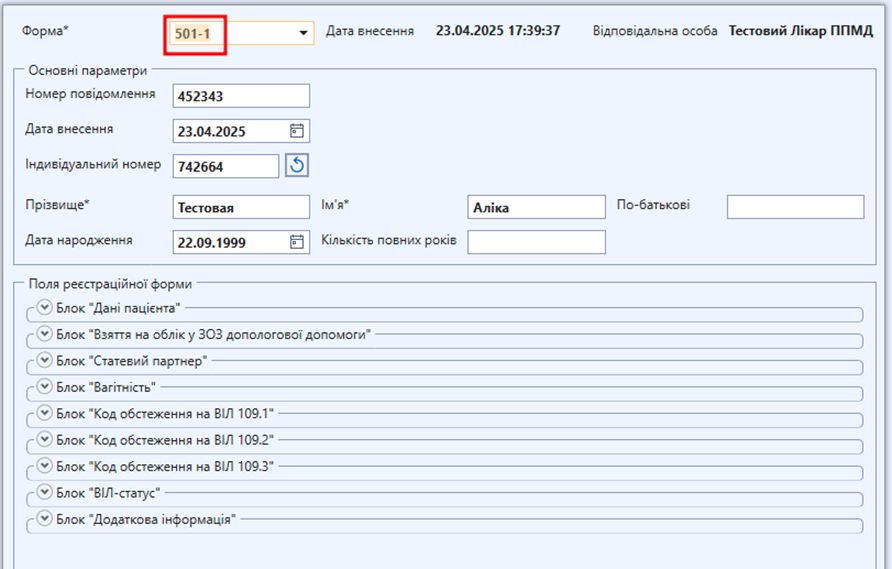The height and width of the screenshot is (569, 892).
Task: Expand Блок "Статевий партнер"
Action: point(44,359)
